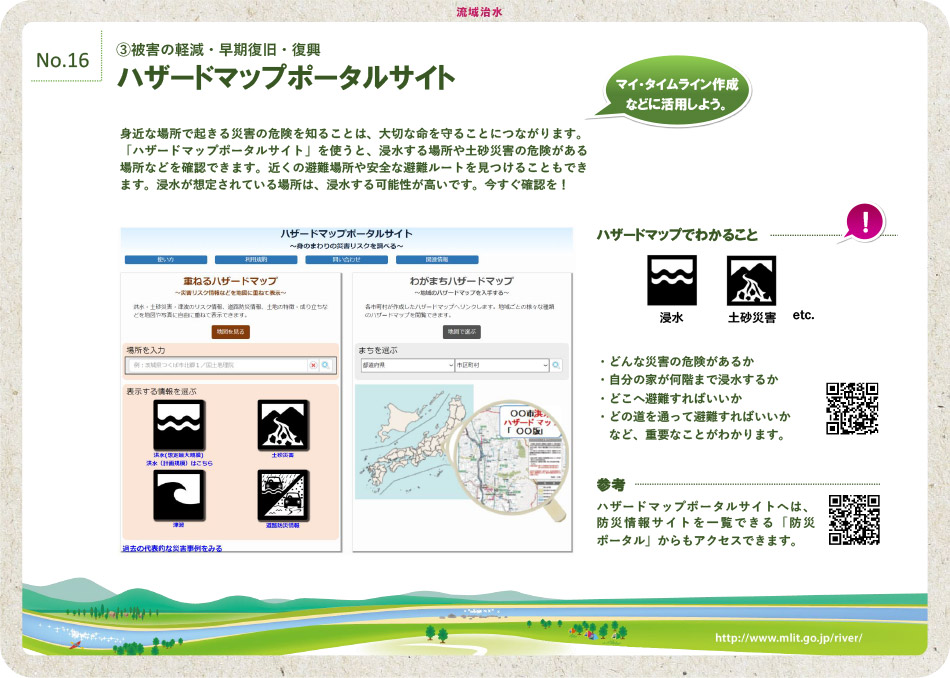Viewport: 950px width, 678px height.
Task: Click the 参考 heading
Action: (611, 485)
